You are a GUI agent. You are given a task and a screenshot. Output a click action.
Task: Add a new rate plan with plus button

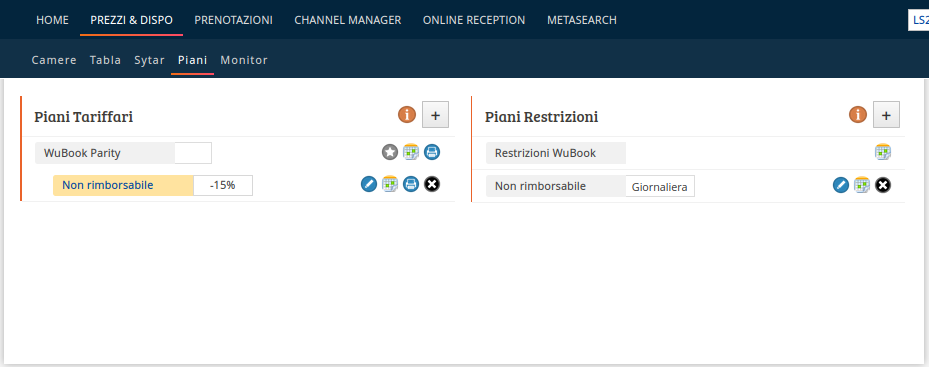point(435,115)
